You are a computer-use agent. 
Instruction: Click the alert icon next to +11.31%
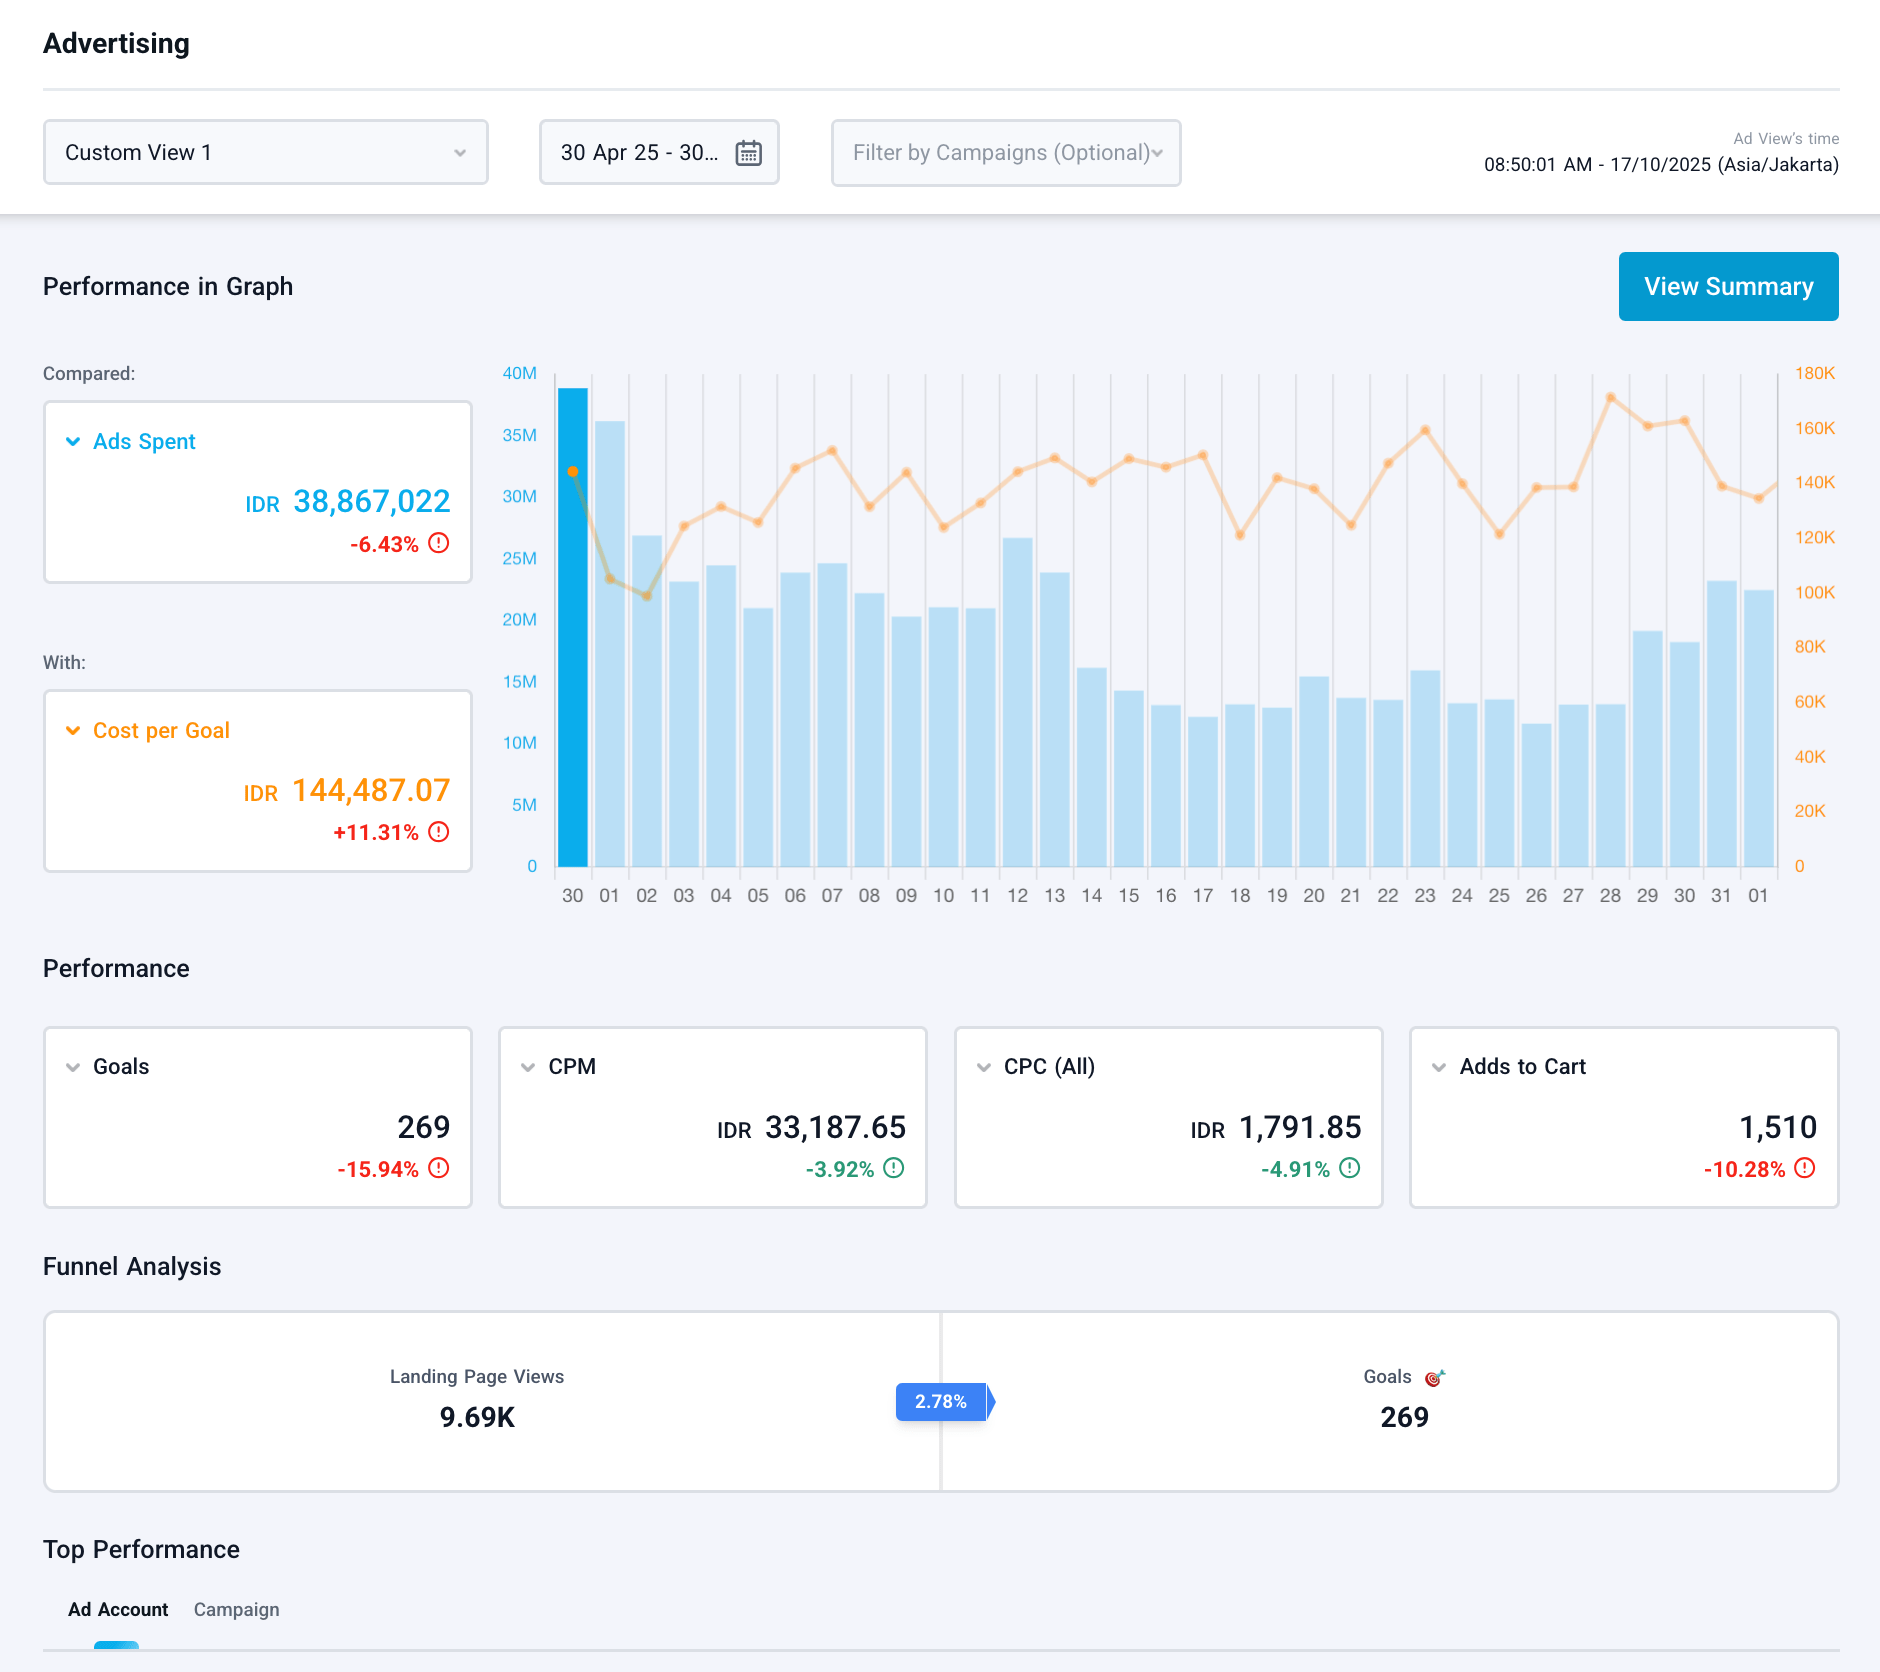tap(439, 832)
